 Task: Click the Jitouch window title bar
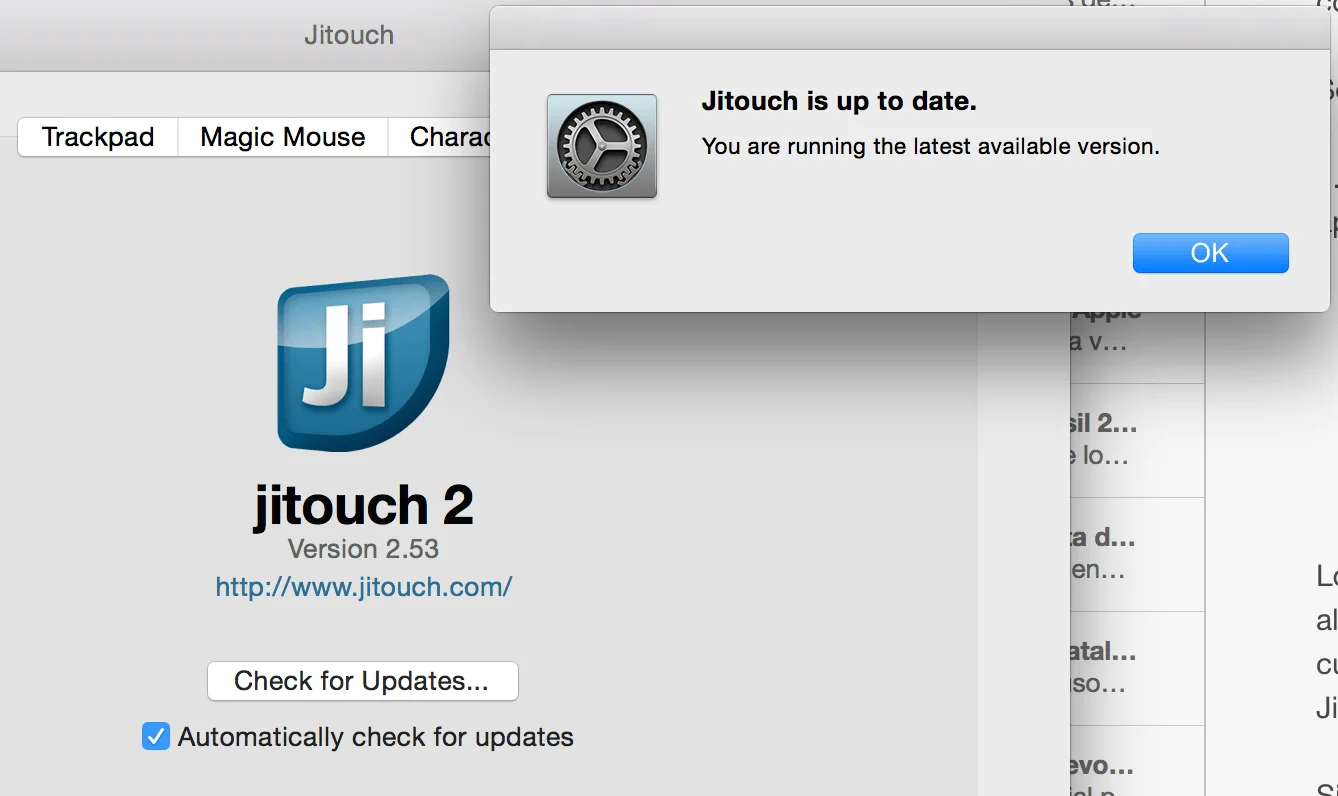click(x=245, y=35)
